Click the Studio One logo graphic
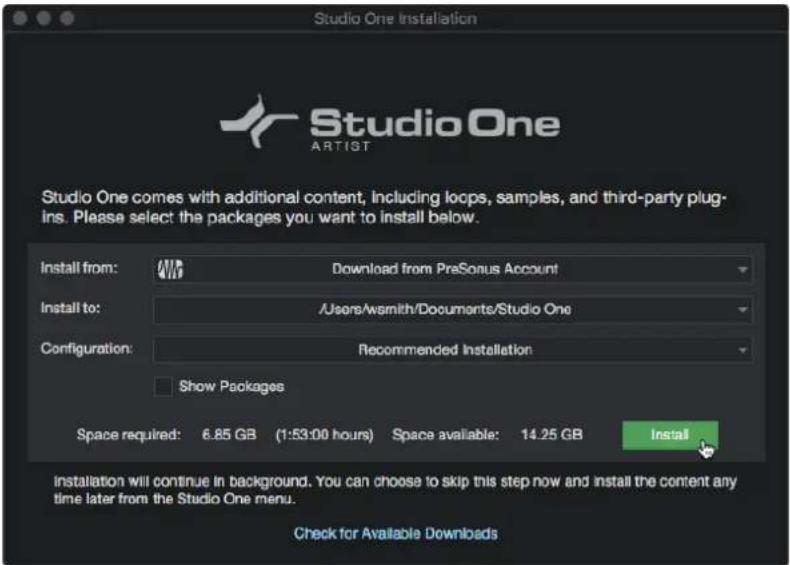790x565 pixels. 389,122
